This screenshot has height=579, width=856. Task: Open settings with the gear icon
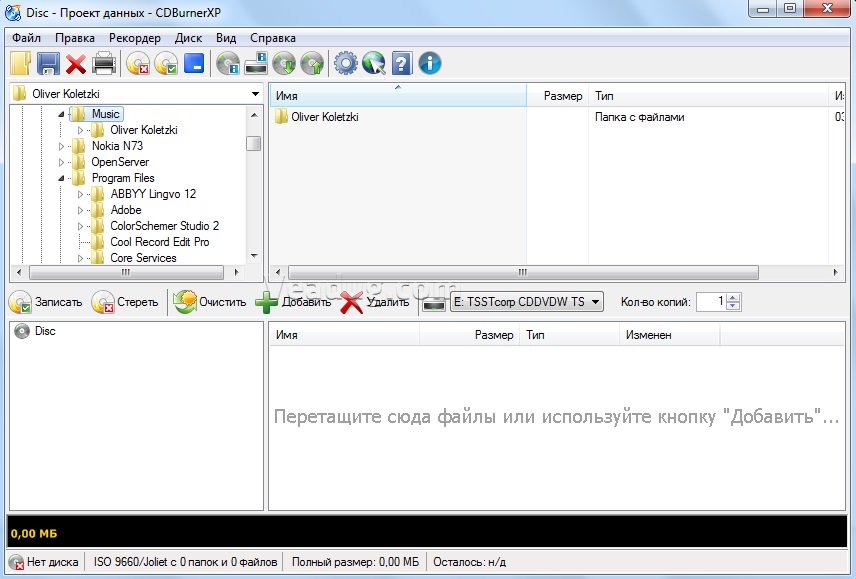click(x=346, y=63)
